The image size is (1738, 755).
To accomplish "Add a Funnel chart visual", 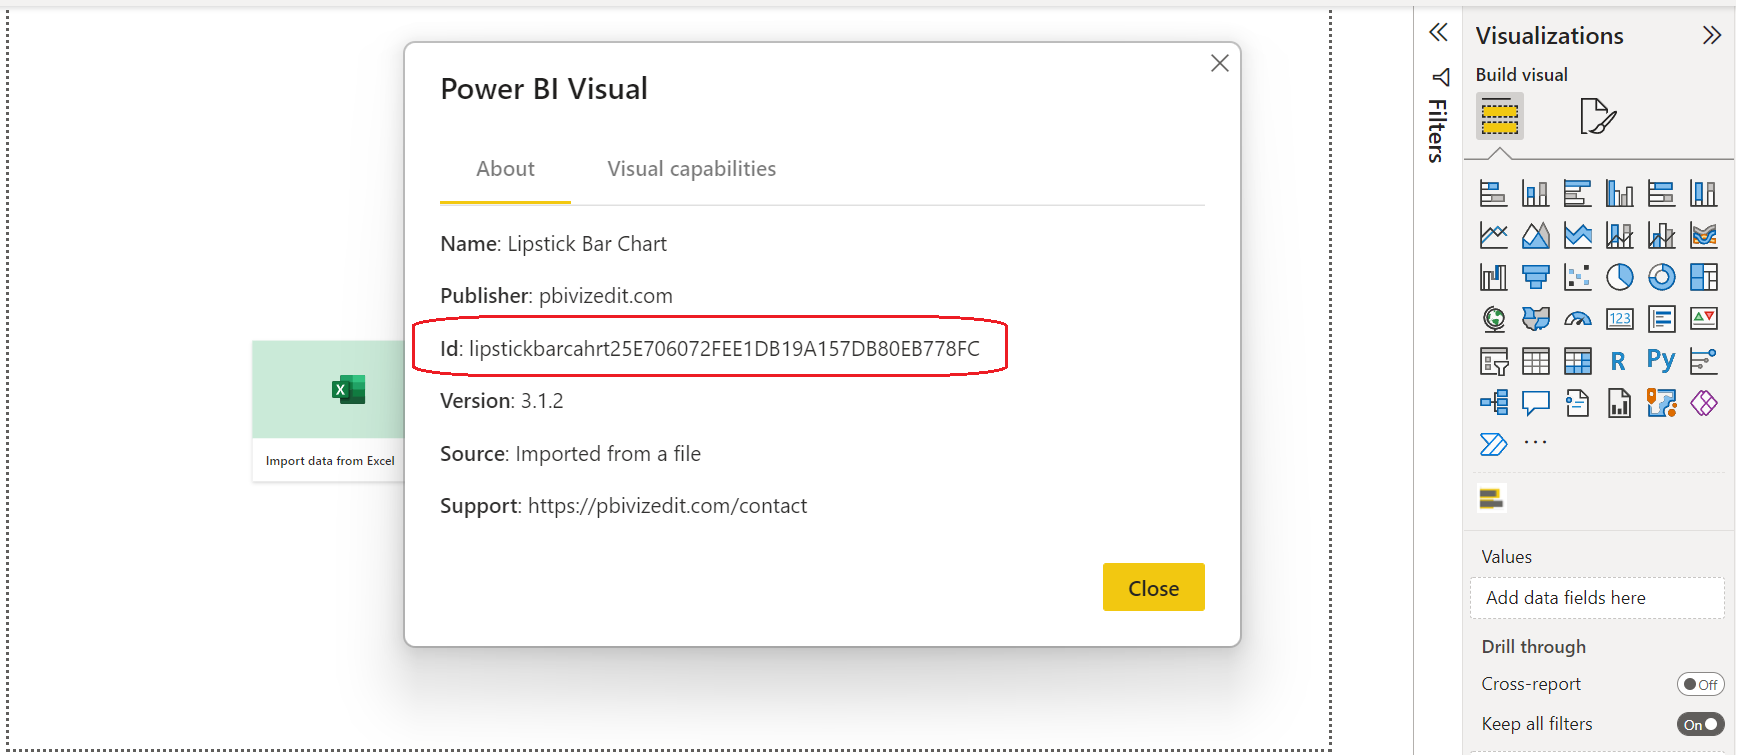I will coord(1535,277).
